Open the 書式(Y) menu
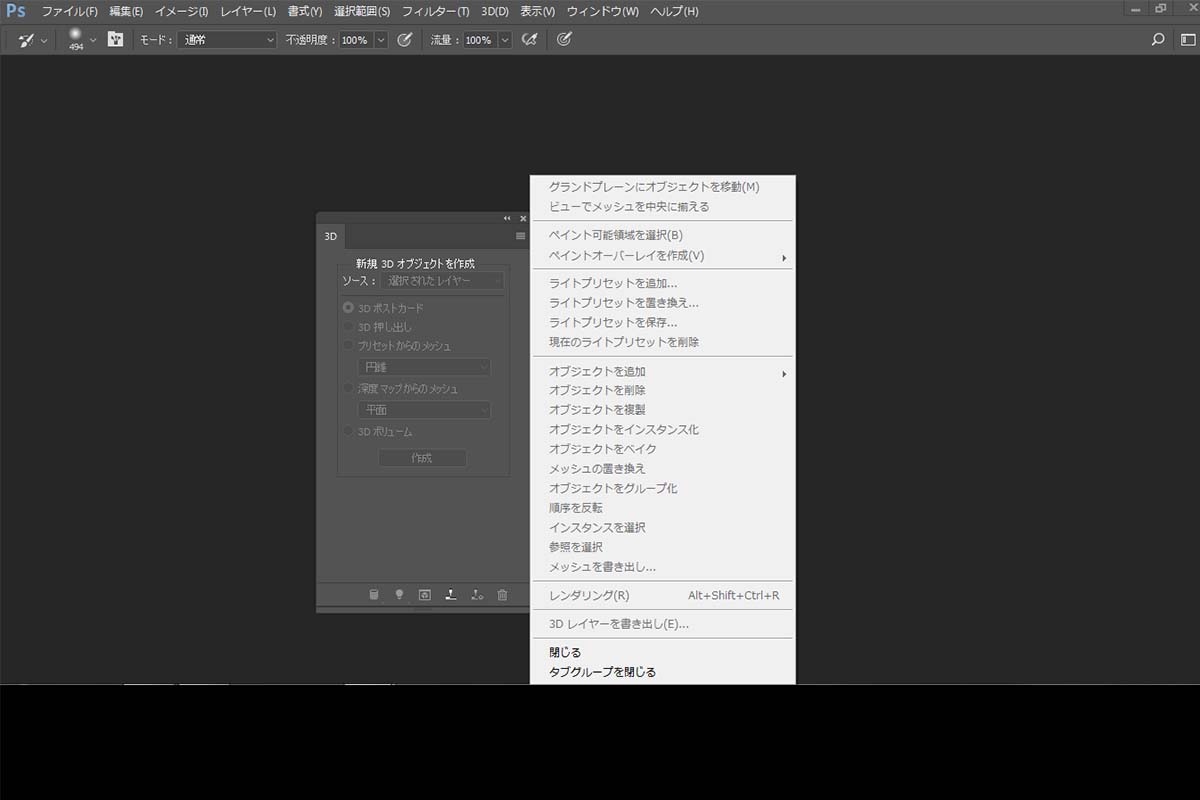The height and width of the screenshot is (800, 1200). click(x=305, y=11)
